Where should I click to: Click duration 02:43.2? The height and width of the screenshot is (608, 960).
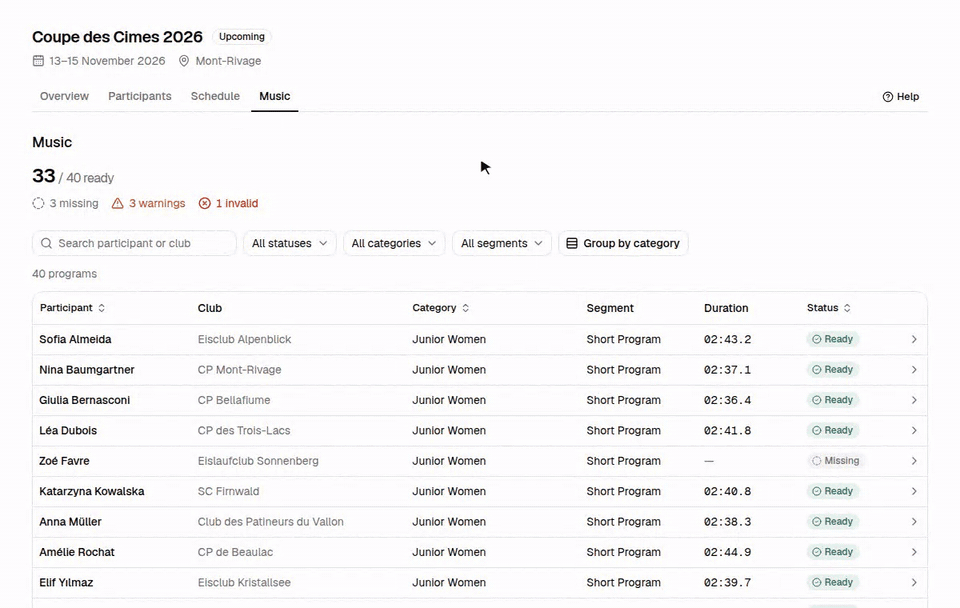click(x=727, y=339)
